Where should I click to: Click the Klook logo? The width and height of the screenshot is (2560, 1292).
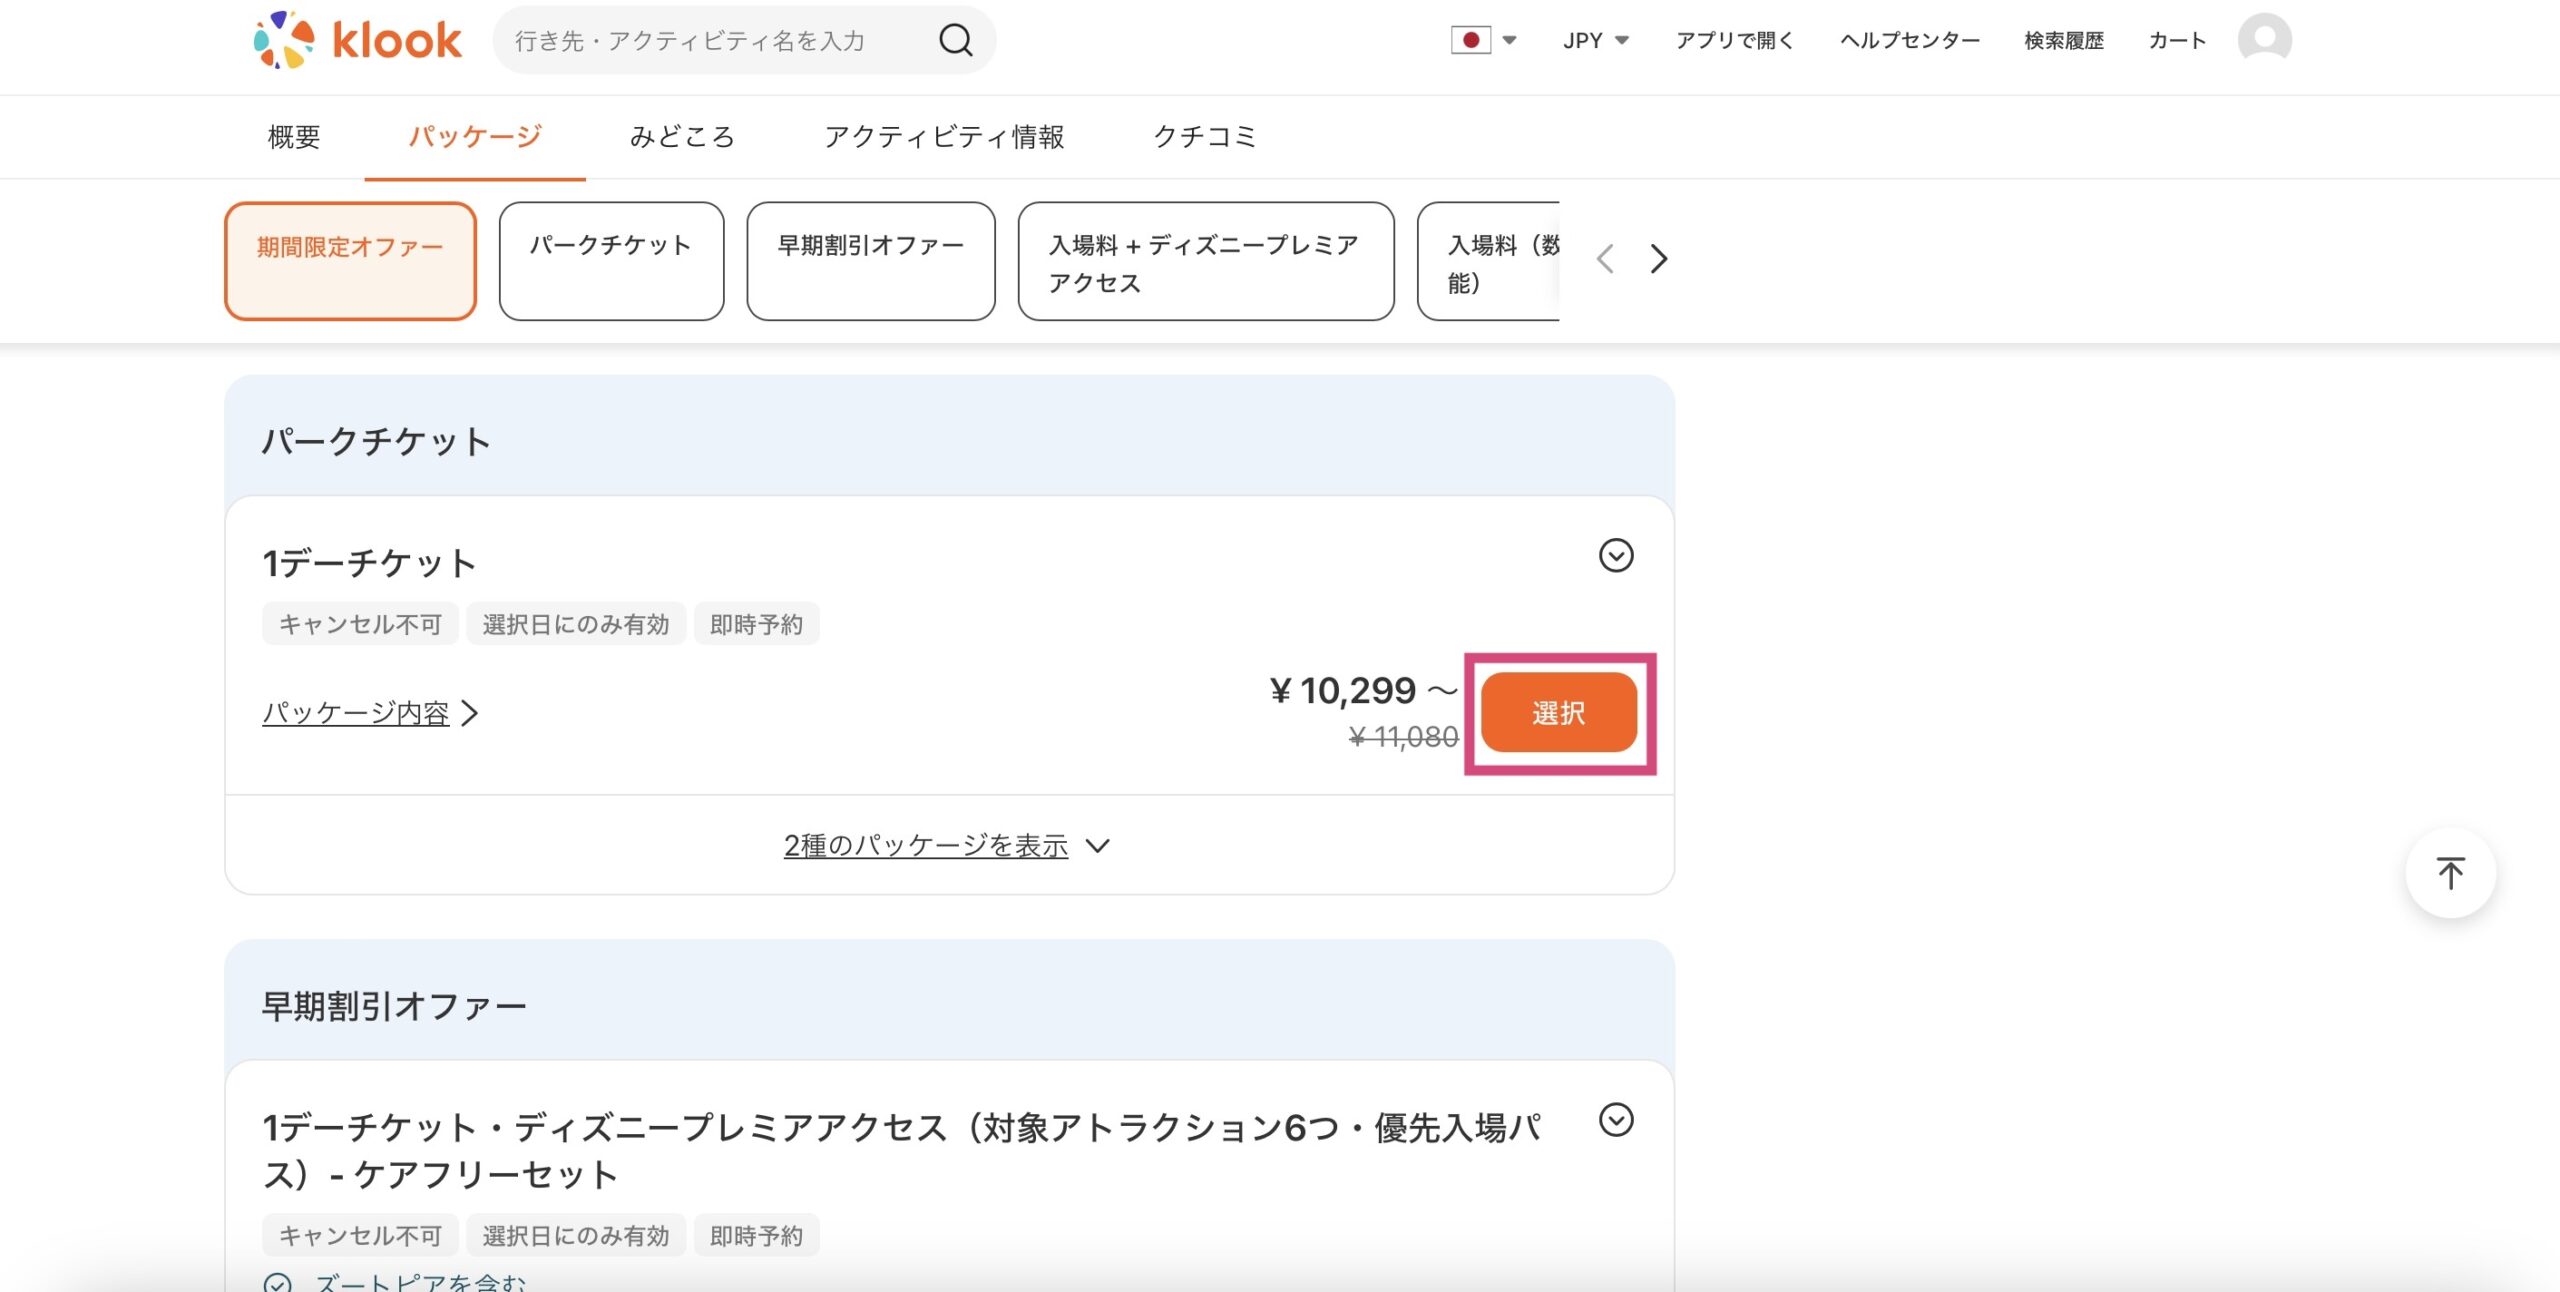click(357, 40)
